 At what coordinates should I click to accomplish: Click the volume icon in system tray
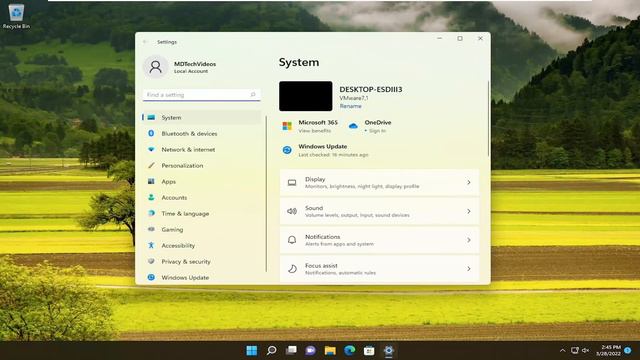(x=585, y=350)
